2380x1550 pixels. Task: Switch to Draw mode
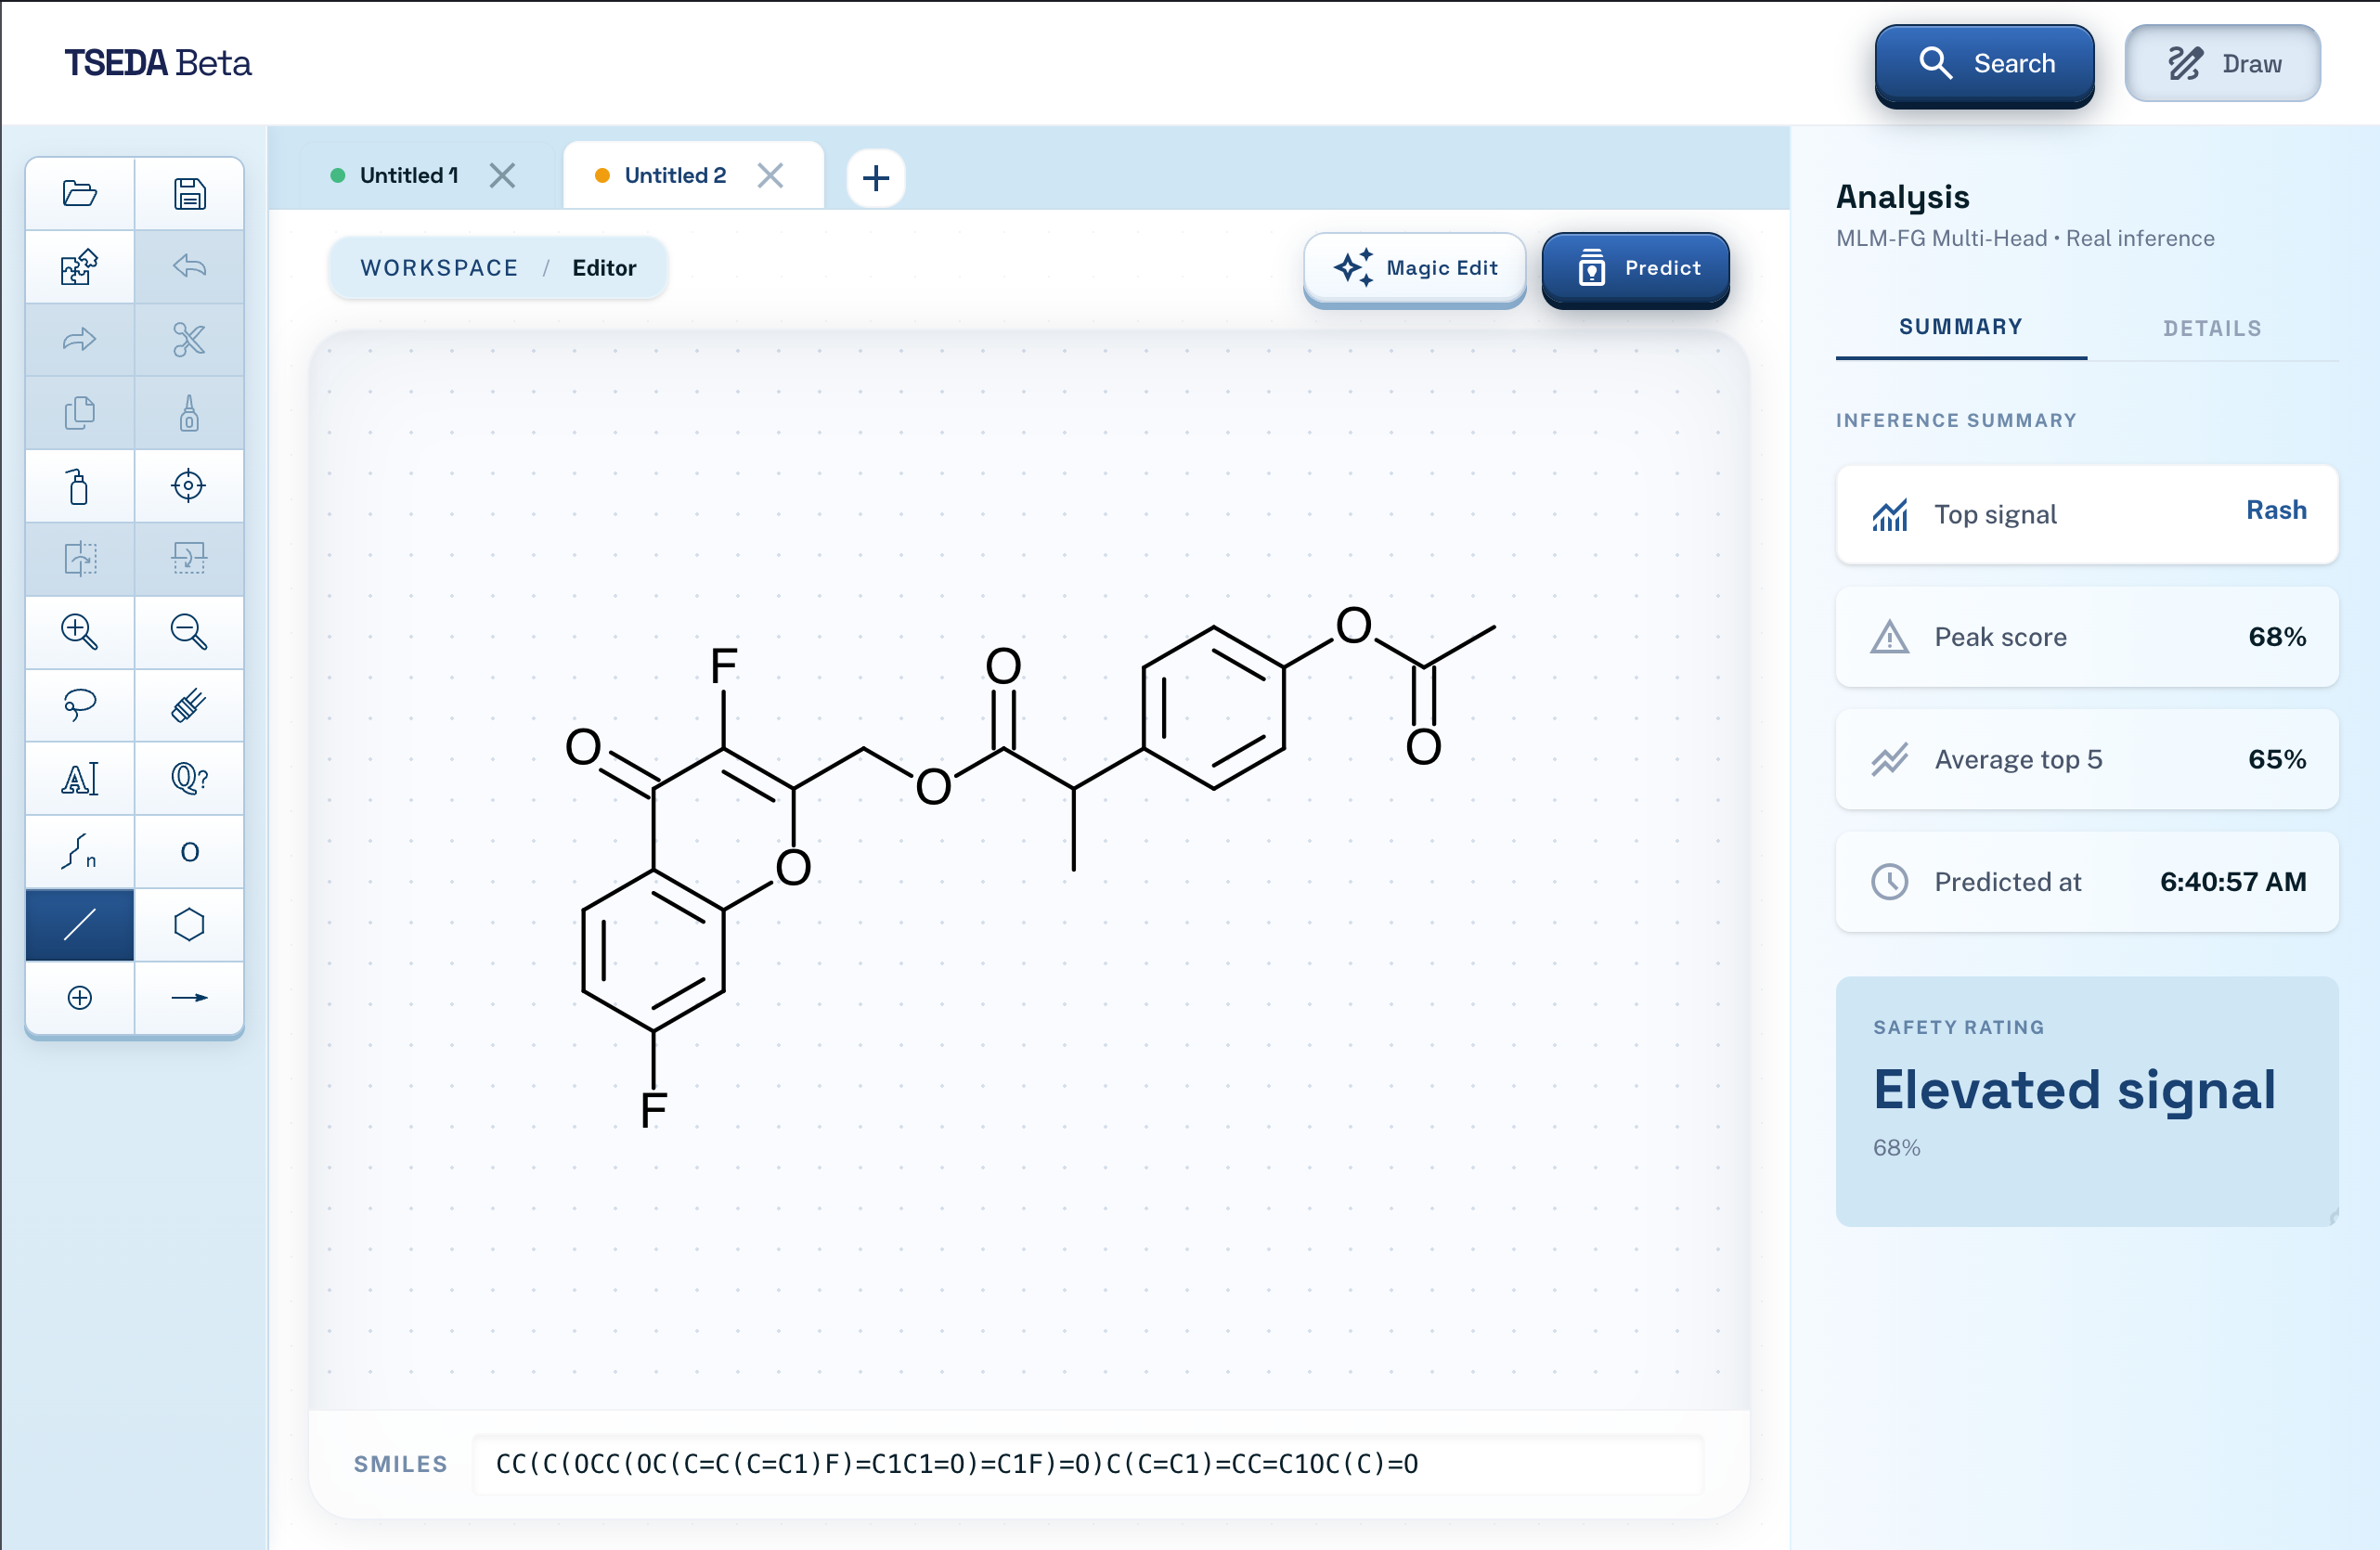tap(2222, 64)
